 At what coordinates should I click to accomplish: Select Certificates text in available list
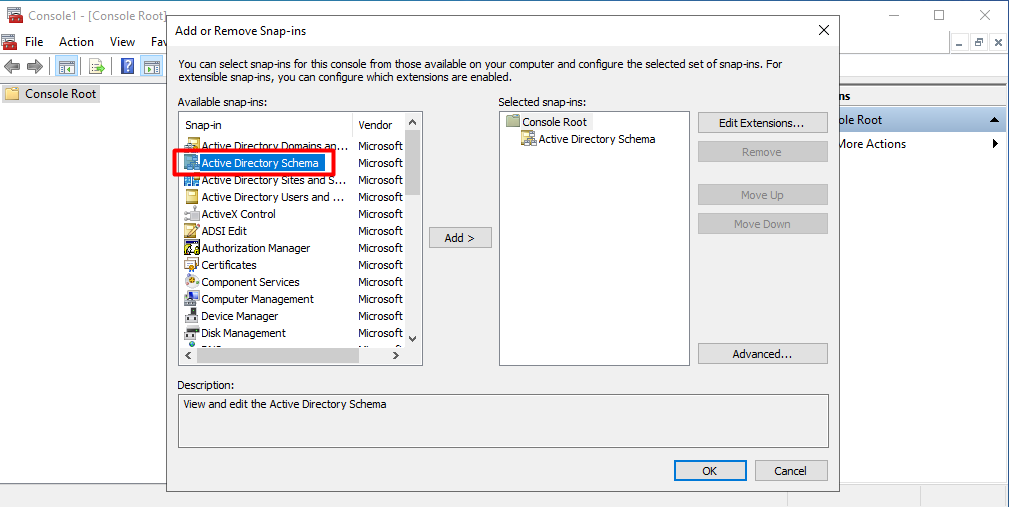click(228, 265)
